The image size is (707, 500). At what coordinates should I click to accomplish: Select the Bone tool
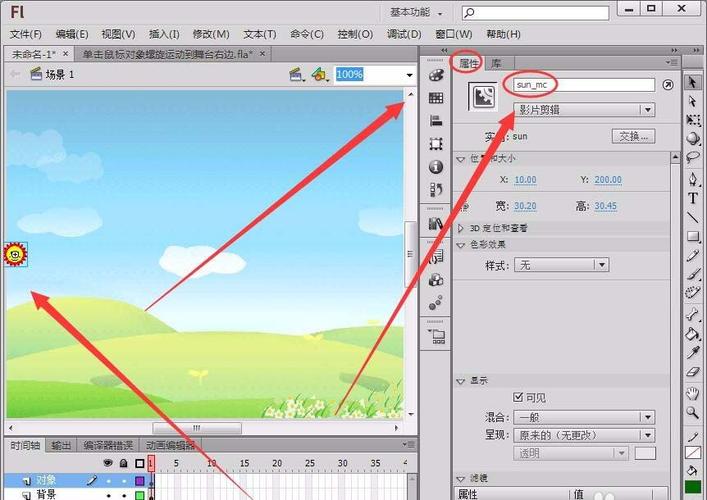[x=693, y=314]
